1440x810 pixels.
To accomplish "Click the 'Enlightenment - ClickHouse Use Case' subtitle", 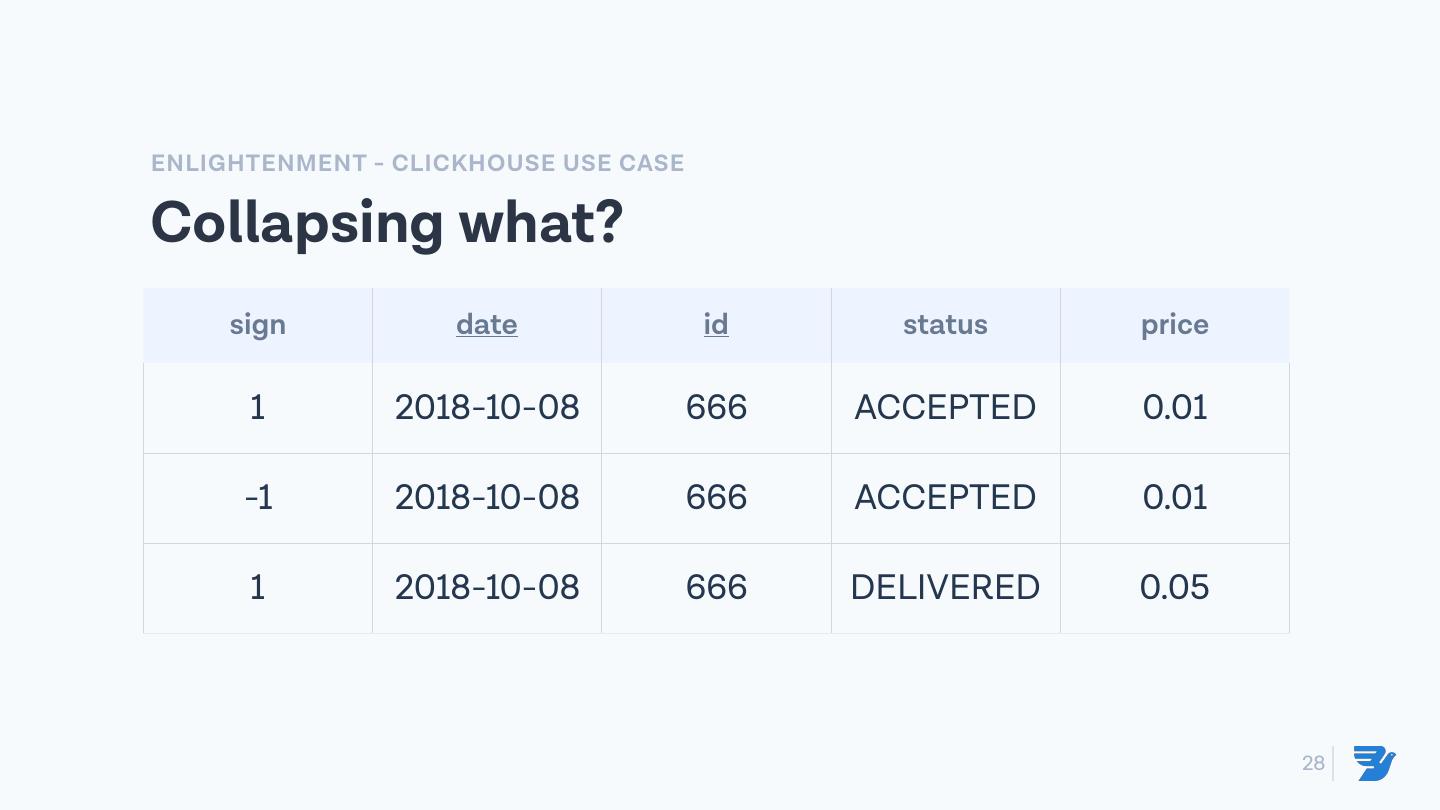I will (x=418, y=163).
